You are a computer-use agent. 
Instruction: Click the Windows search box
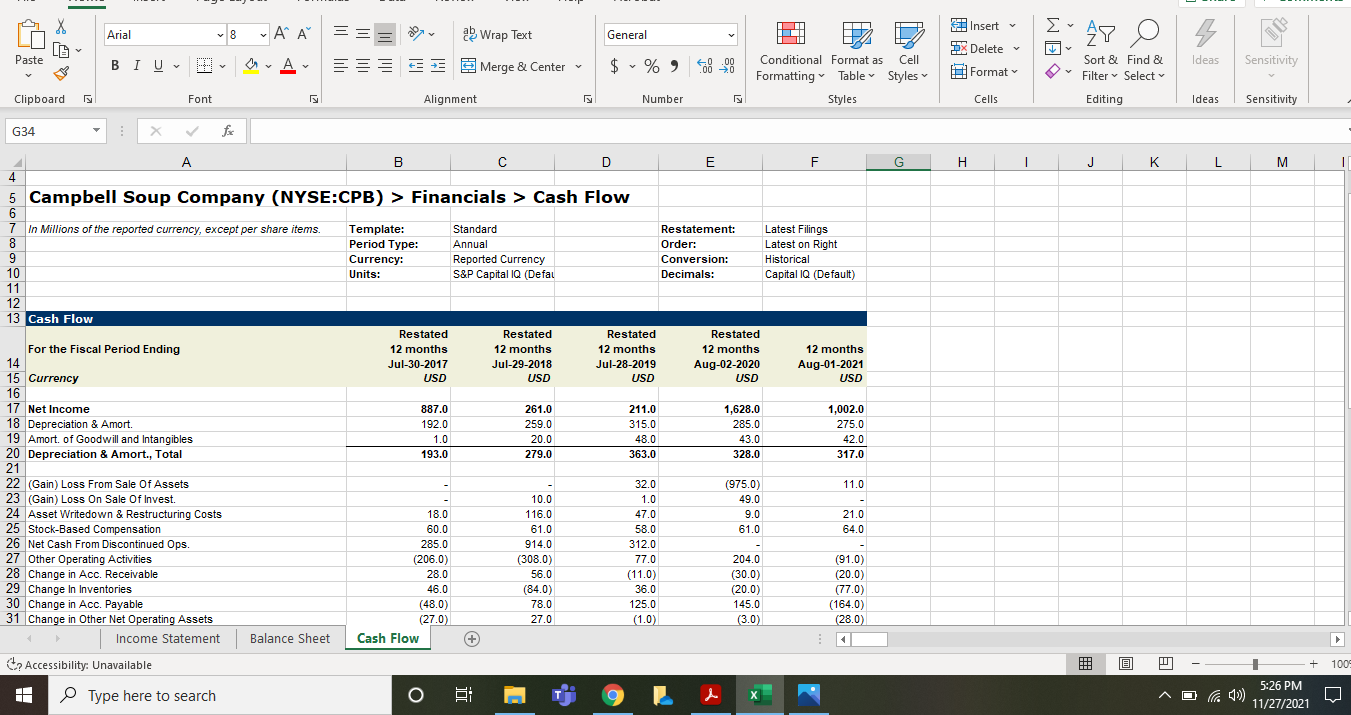point(219,696)
